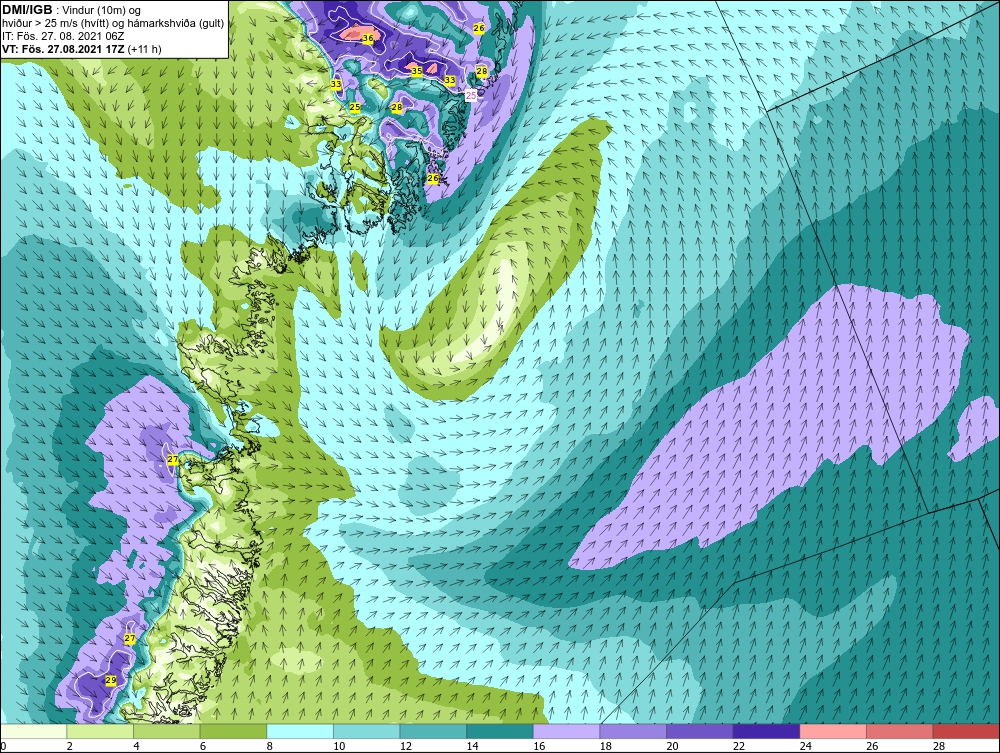This screenshot has height=753, width=1000.
Task: Click the gust label 33 beside the 35 label
Action: pyautogui.click(x=450, y=80)
